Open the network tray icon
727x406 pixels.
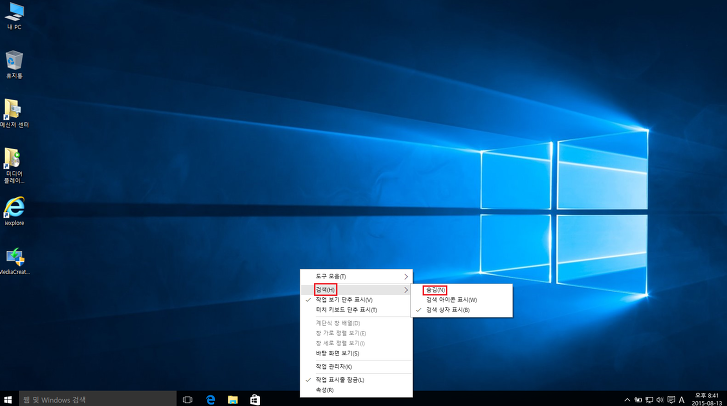point(649,400)
